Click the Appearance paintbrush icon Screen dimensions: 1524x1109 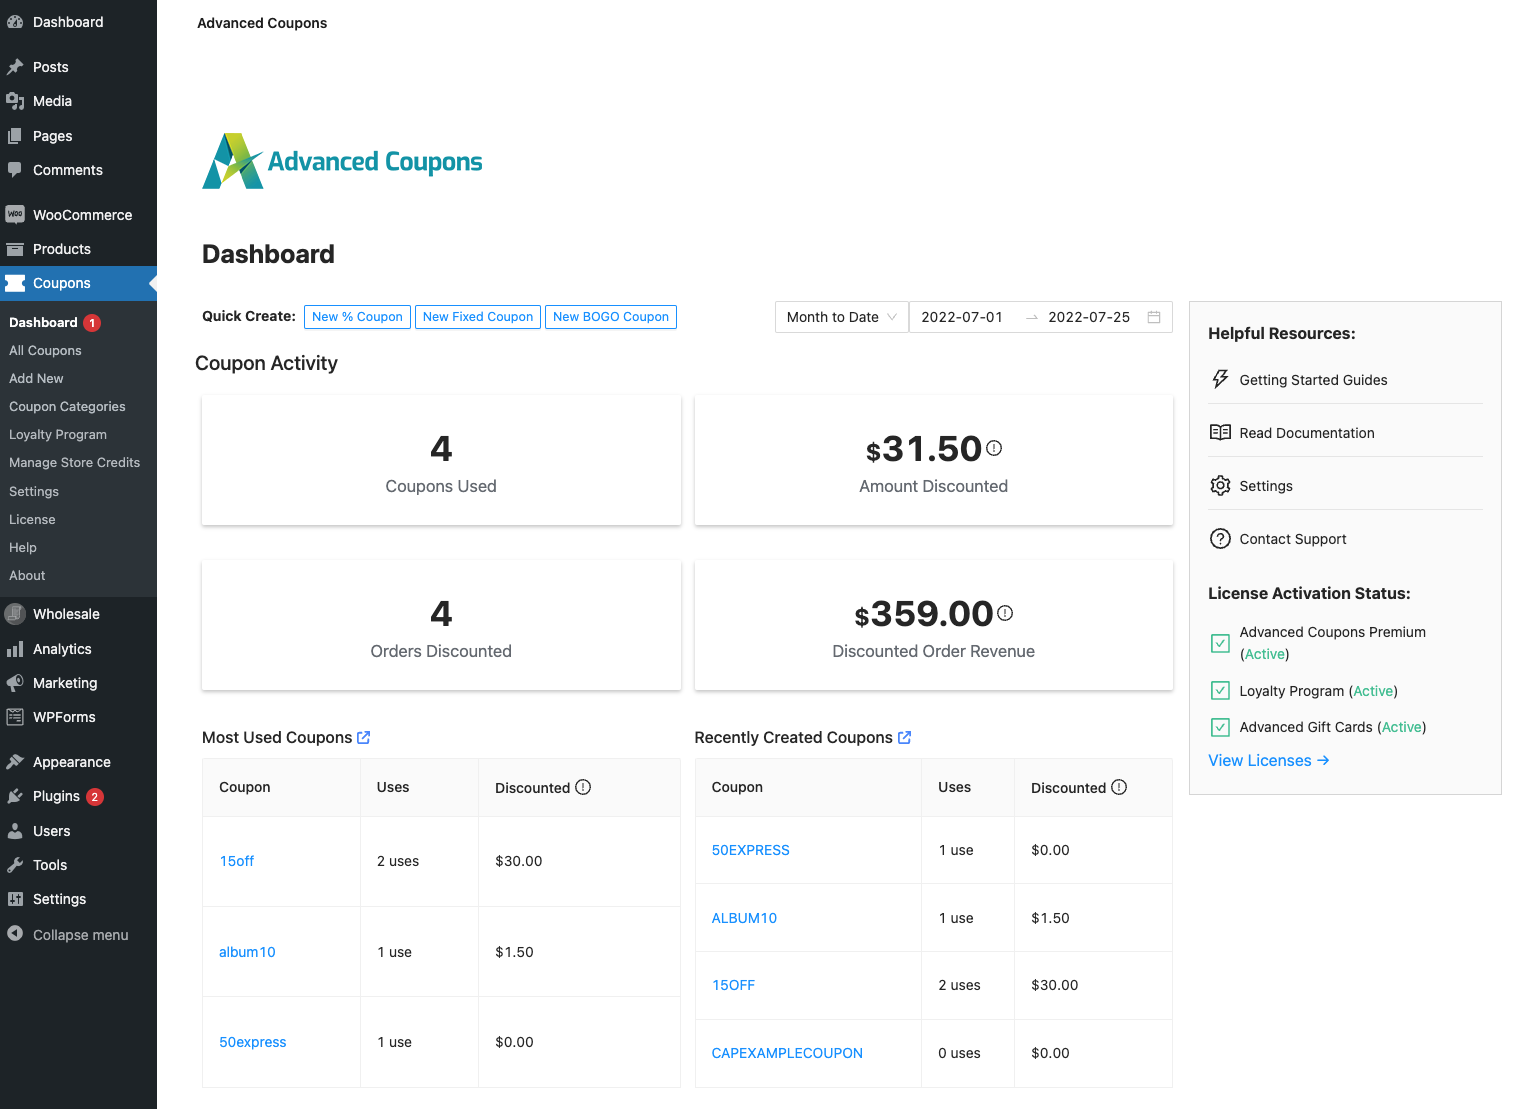(15, 762)
